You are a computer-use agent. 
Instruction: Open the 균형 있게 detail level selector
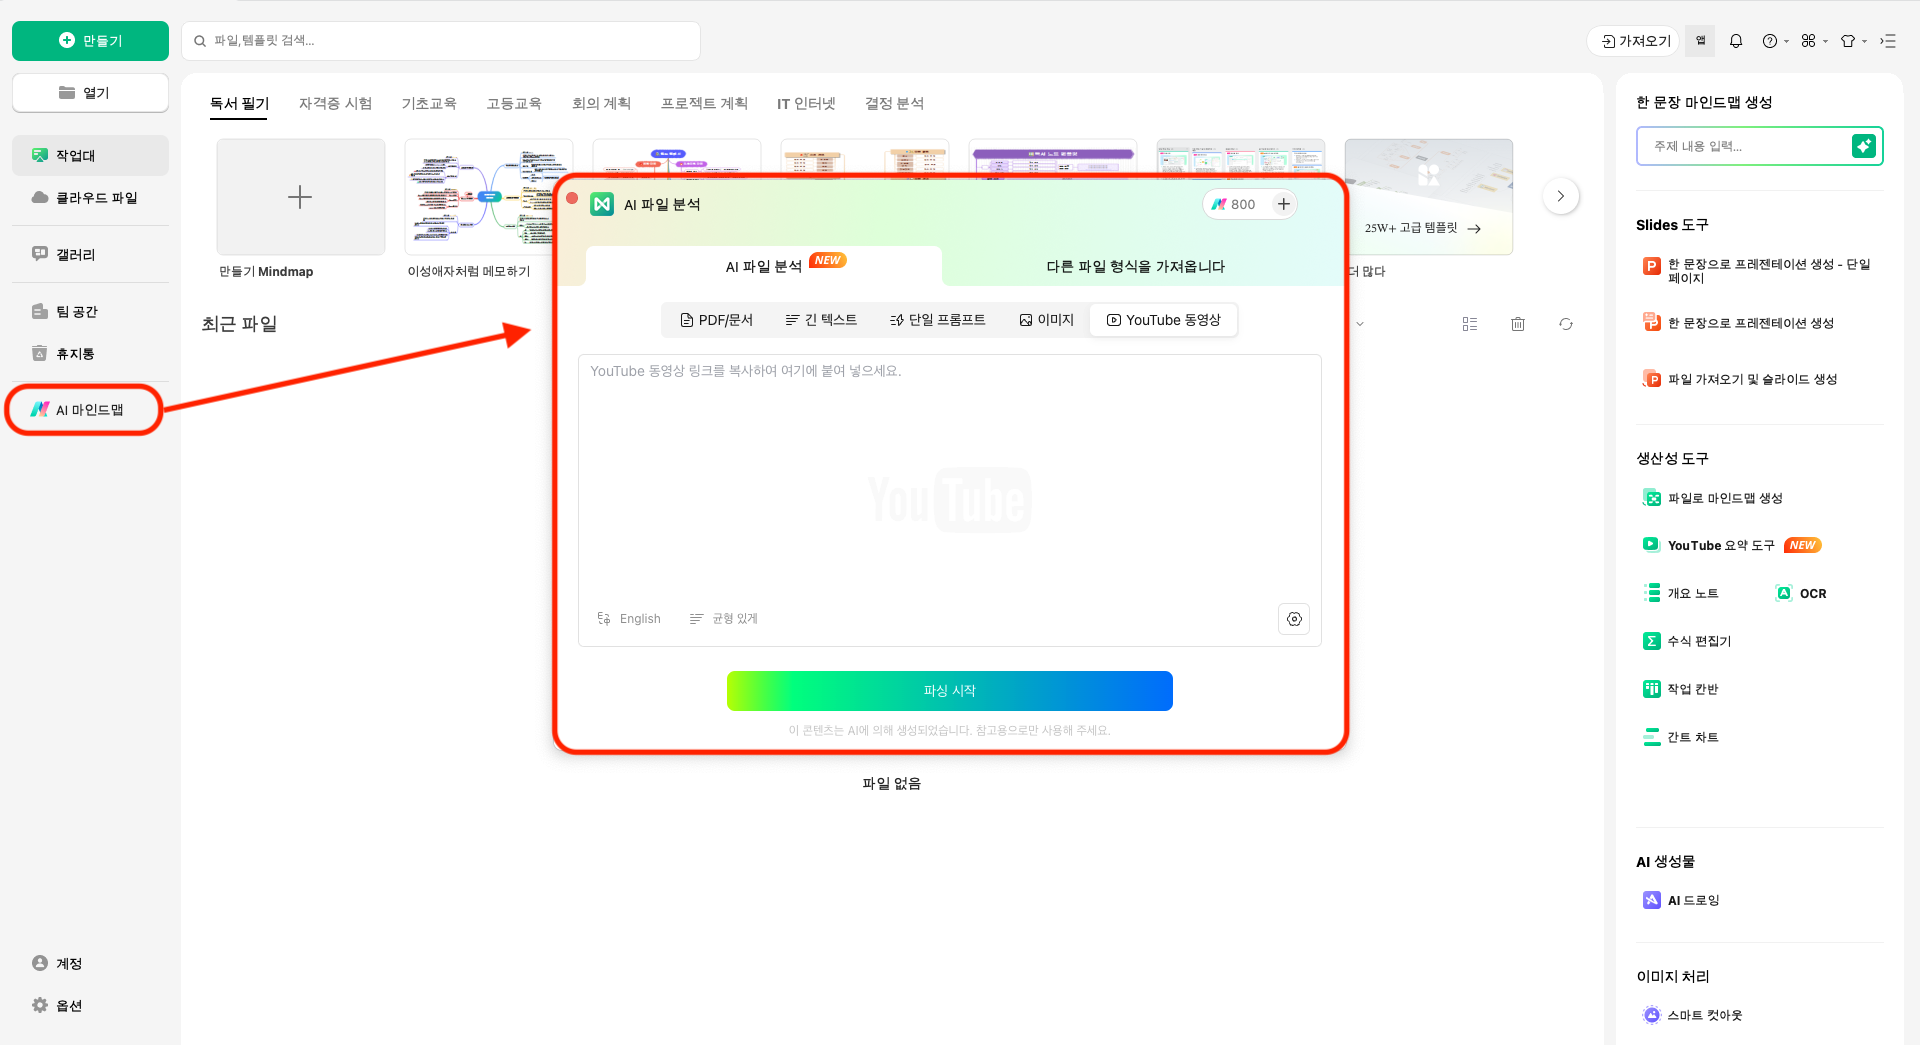(724, 618)
